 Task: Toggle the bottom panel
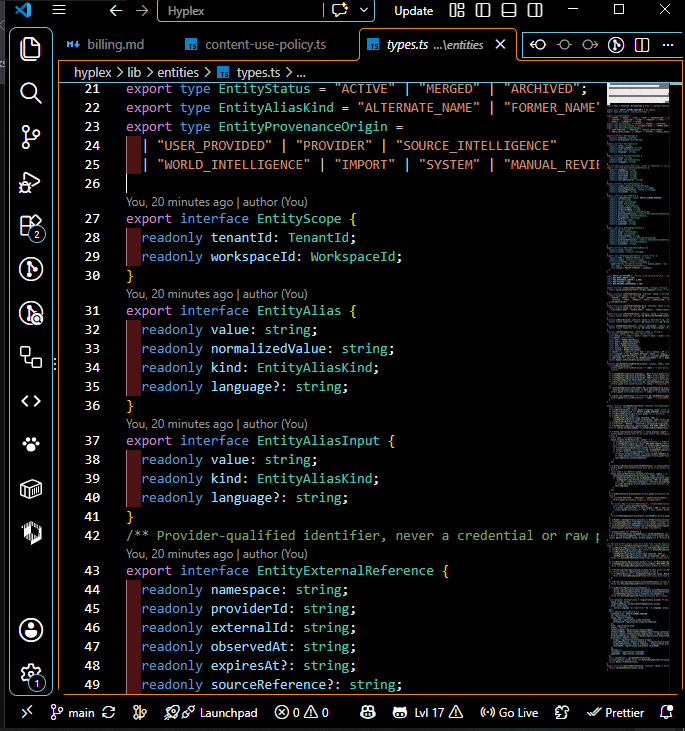(x=509, y=10)
